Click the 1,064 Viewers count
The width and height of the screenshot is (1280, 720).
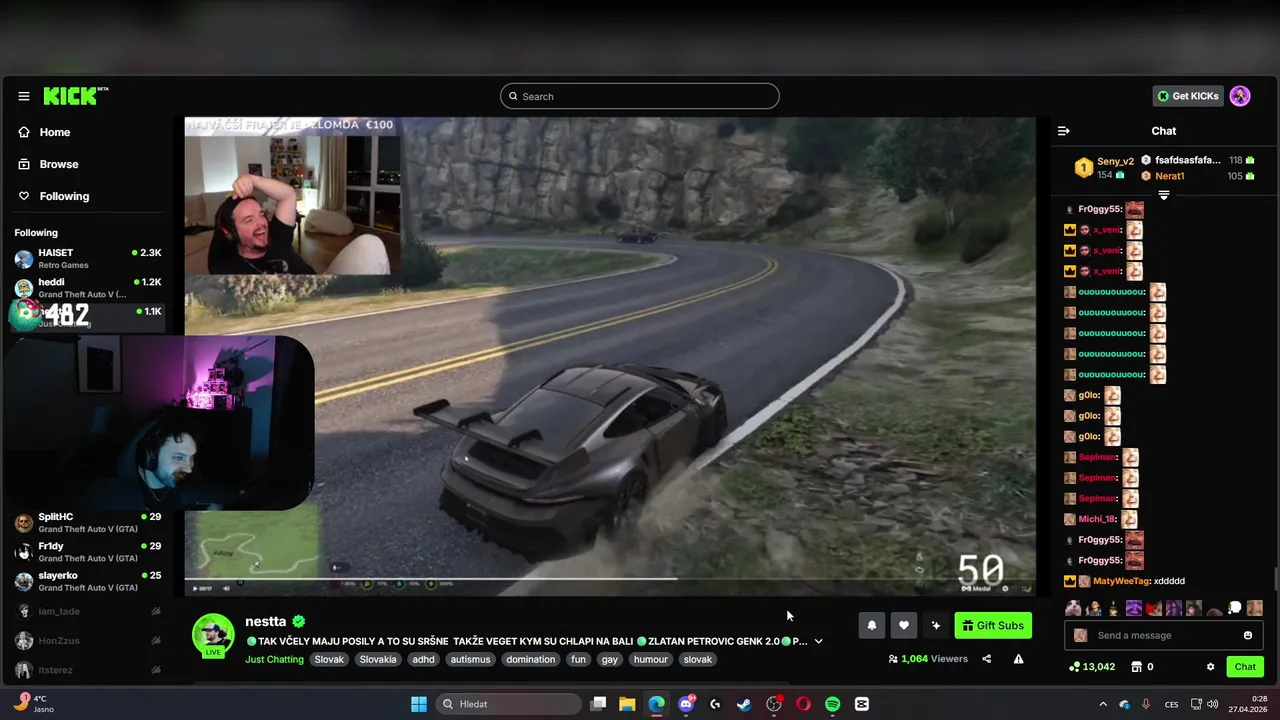click(928, 659)
